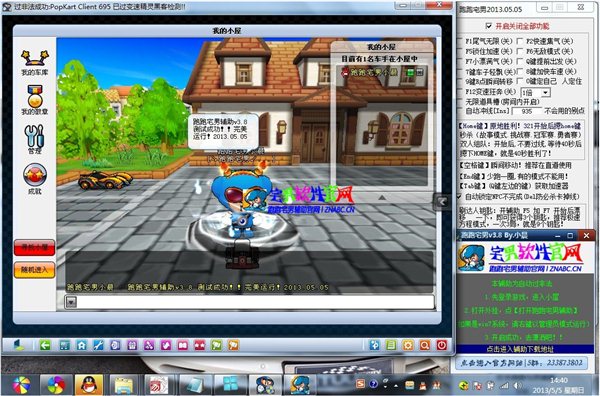Click the purple gift box toolbar icon
Viewport: 600px width, 396px height.
click(x=132, y=345)
